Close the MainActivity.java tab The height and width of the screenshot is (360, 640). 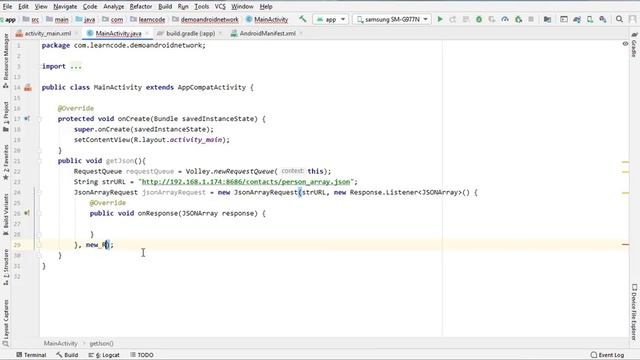pos(147,33)
